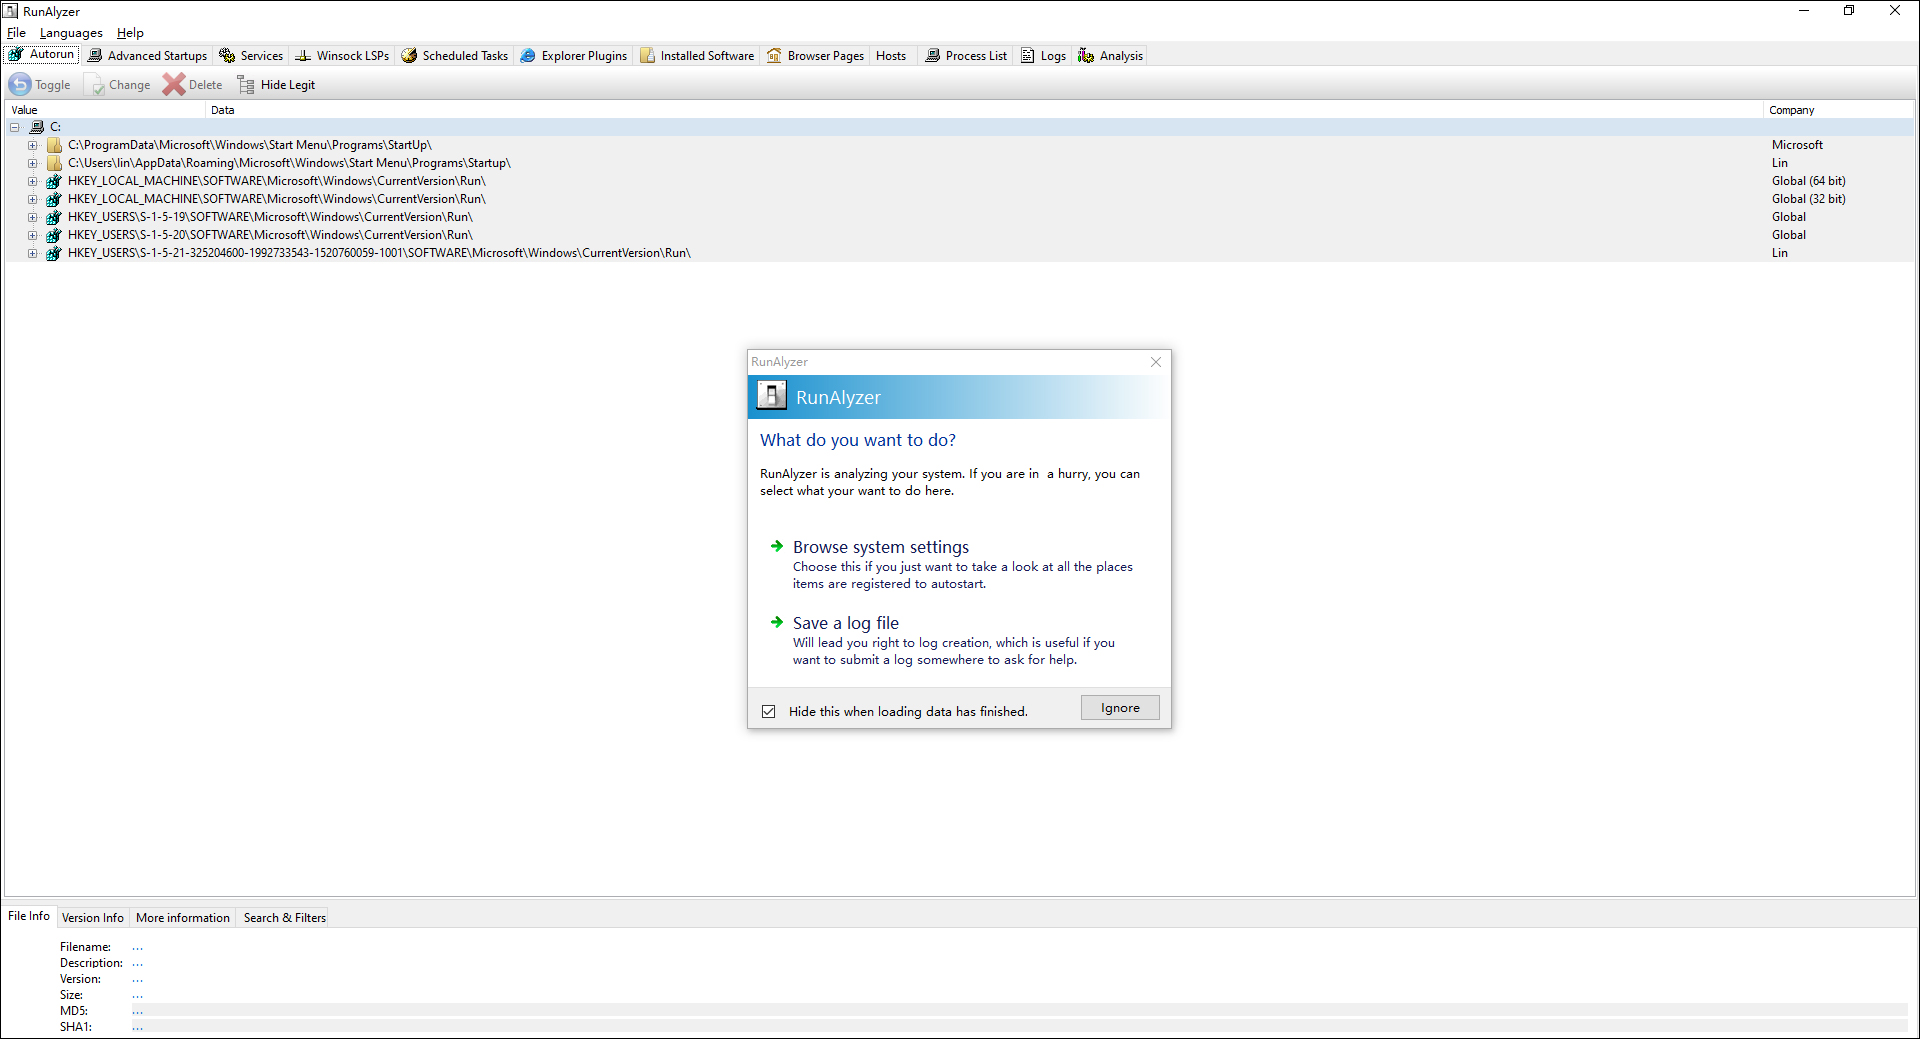This screenshot has height=1039, width=1920.
Task: Click the Advanced Startups tab icon
Action: (x=95, y=56)
